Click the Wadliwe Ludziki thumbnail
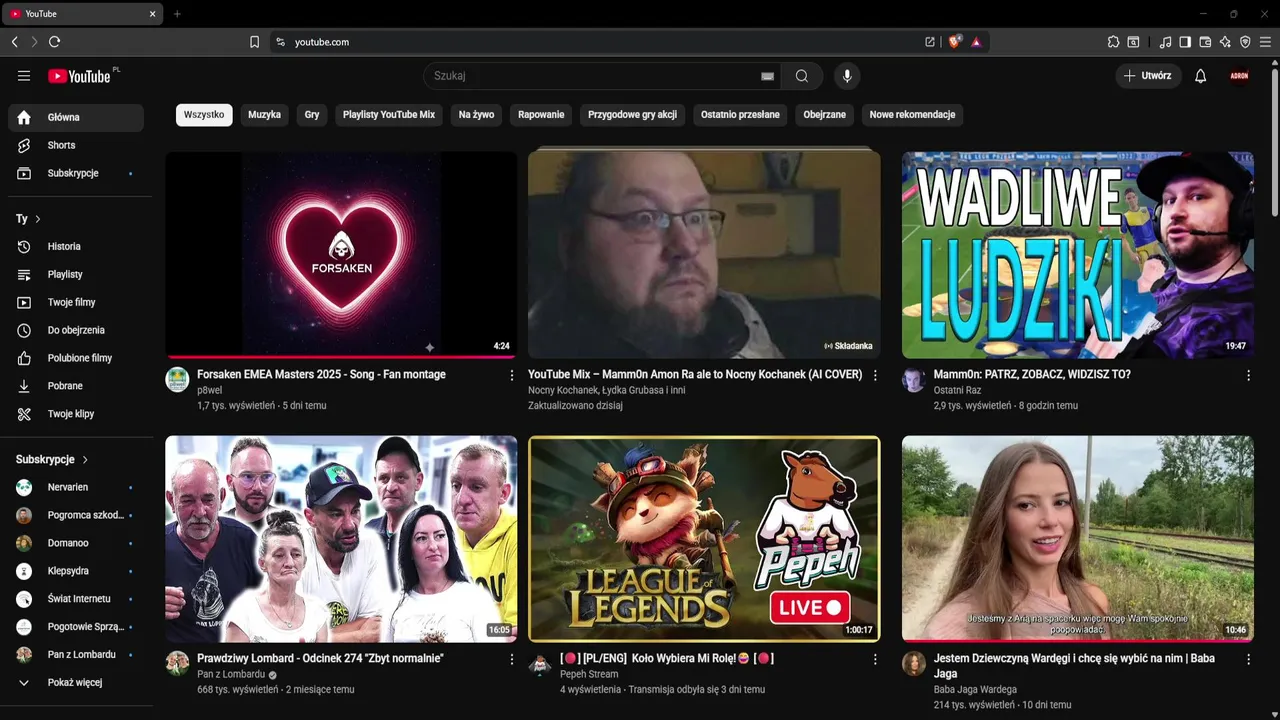This screenshot has width=1280, height=720. [x=1078, y=254]
